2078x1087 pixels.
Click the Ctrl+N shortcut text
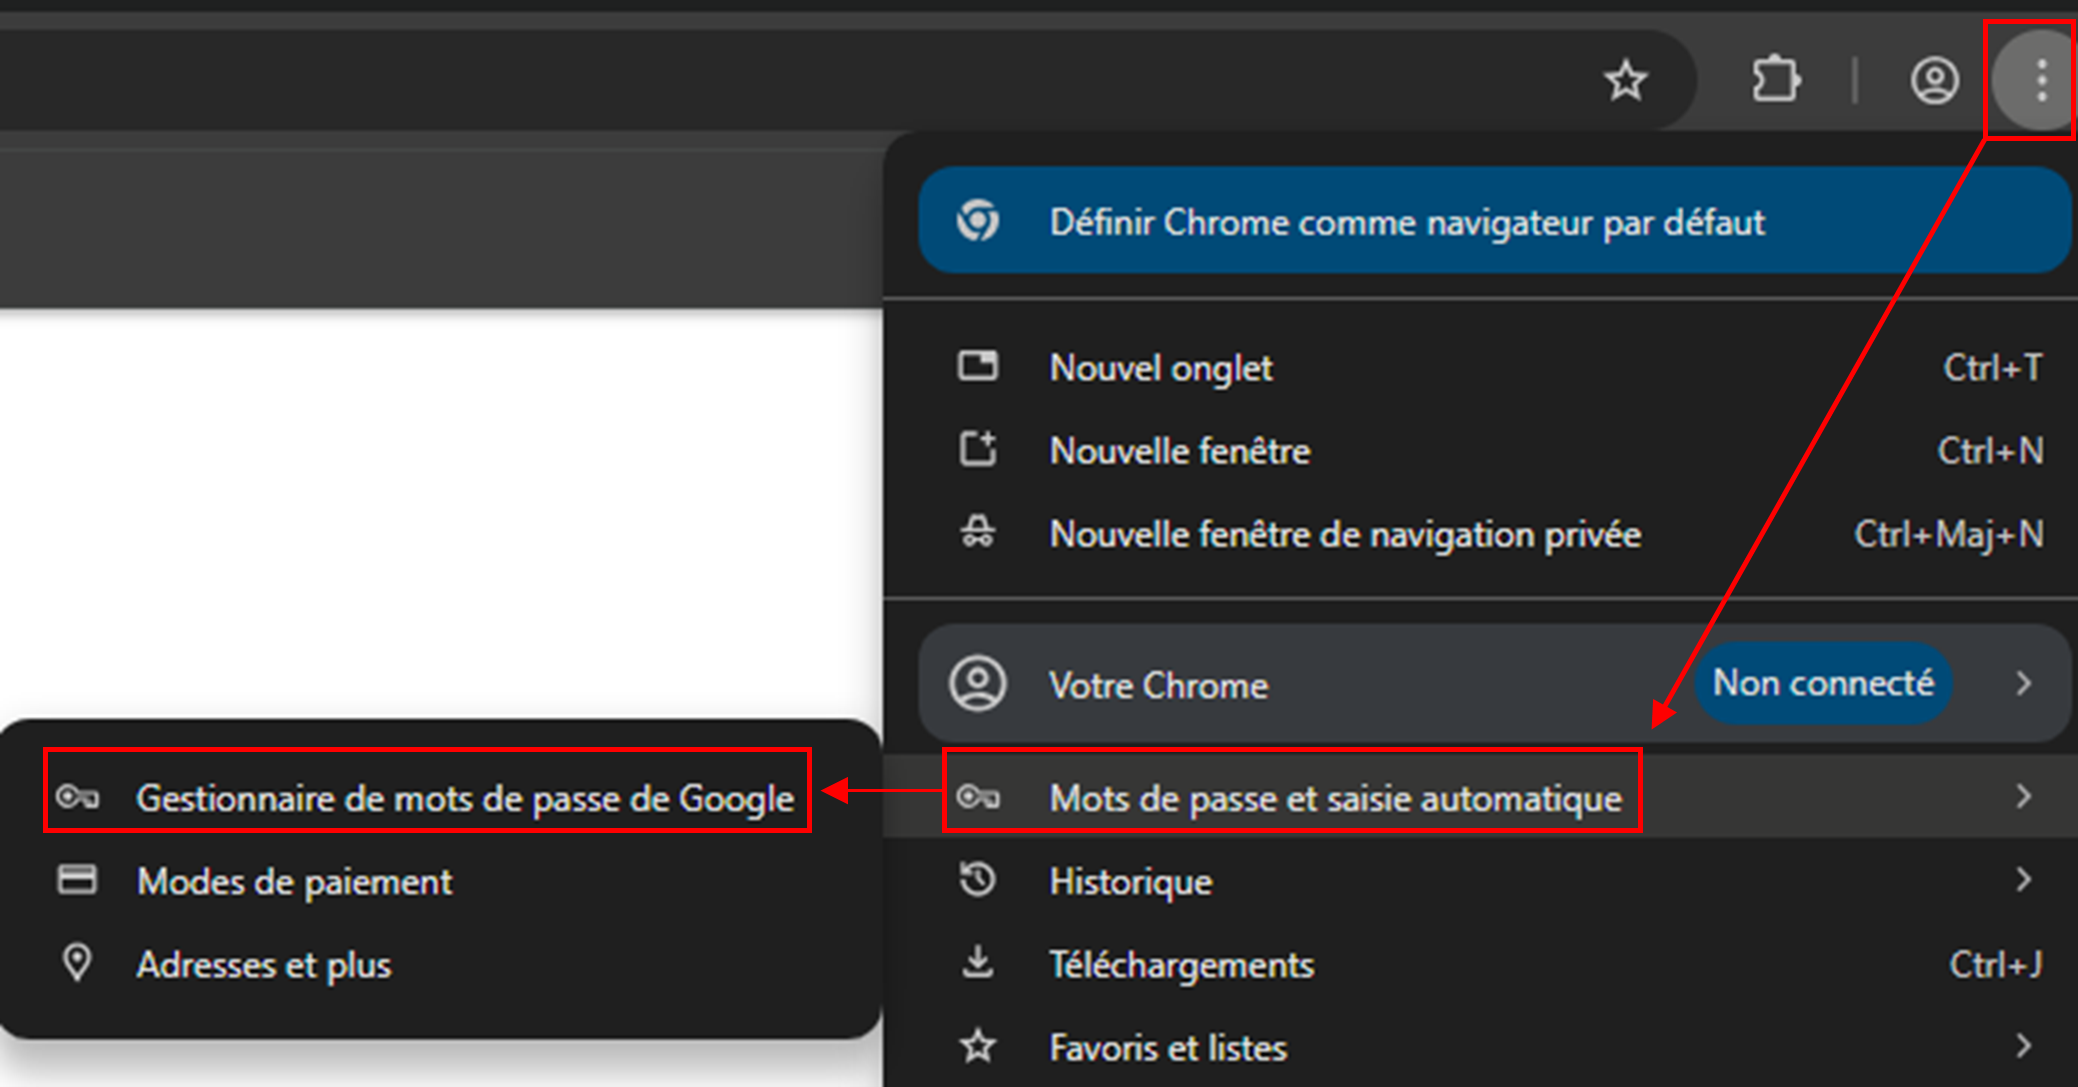1990,450
